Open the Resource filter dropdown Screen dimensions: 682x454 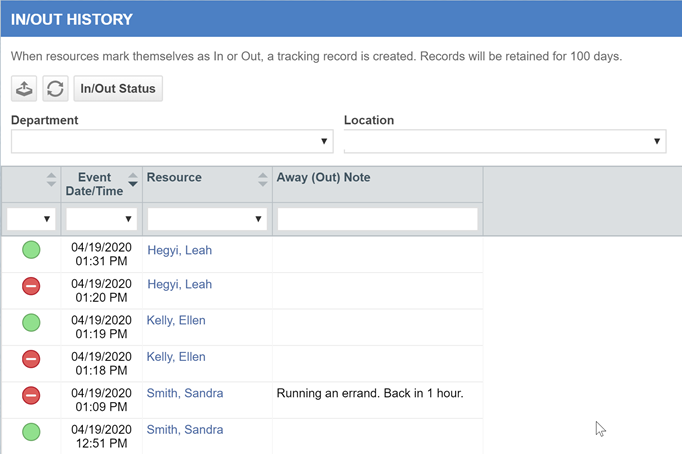[x=207, y=219]
